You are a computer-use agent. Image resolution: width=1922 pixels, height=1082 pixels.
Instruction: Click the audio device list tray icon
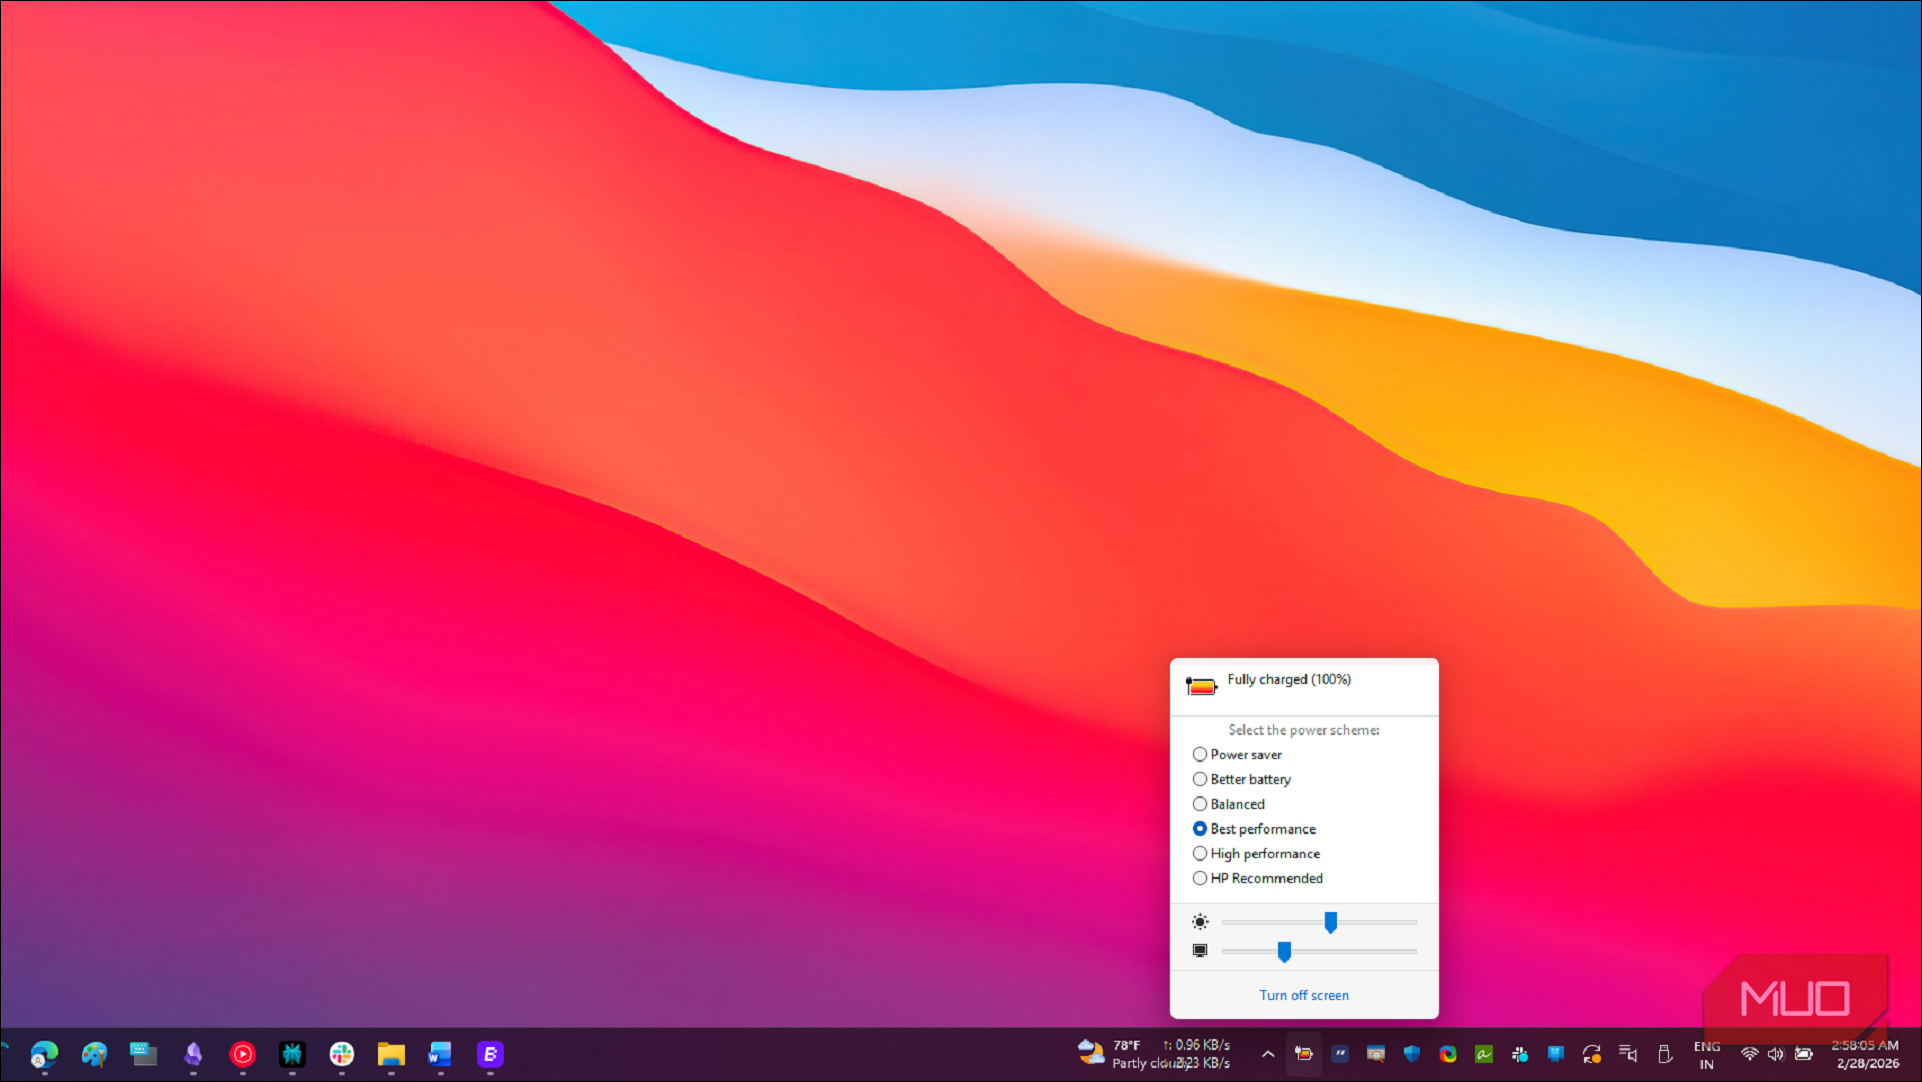(x=1628, y=1054)
